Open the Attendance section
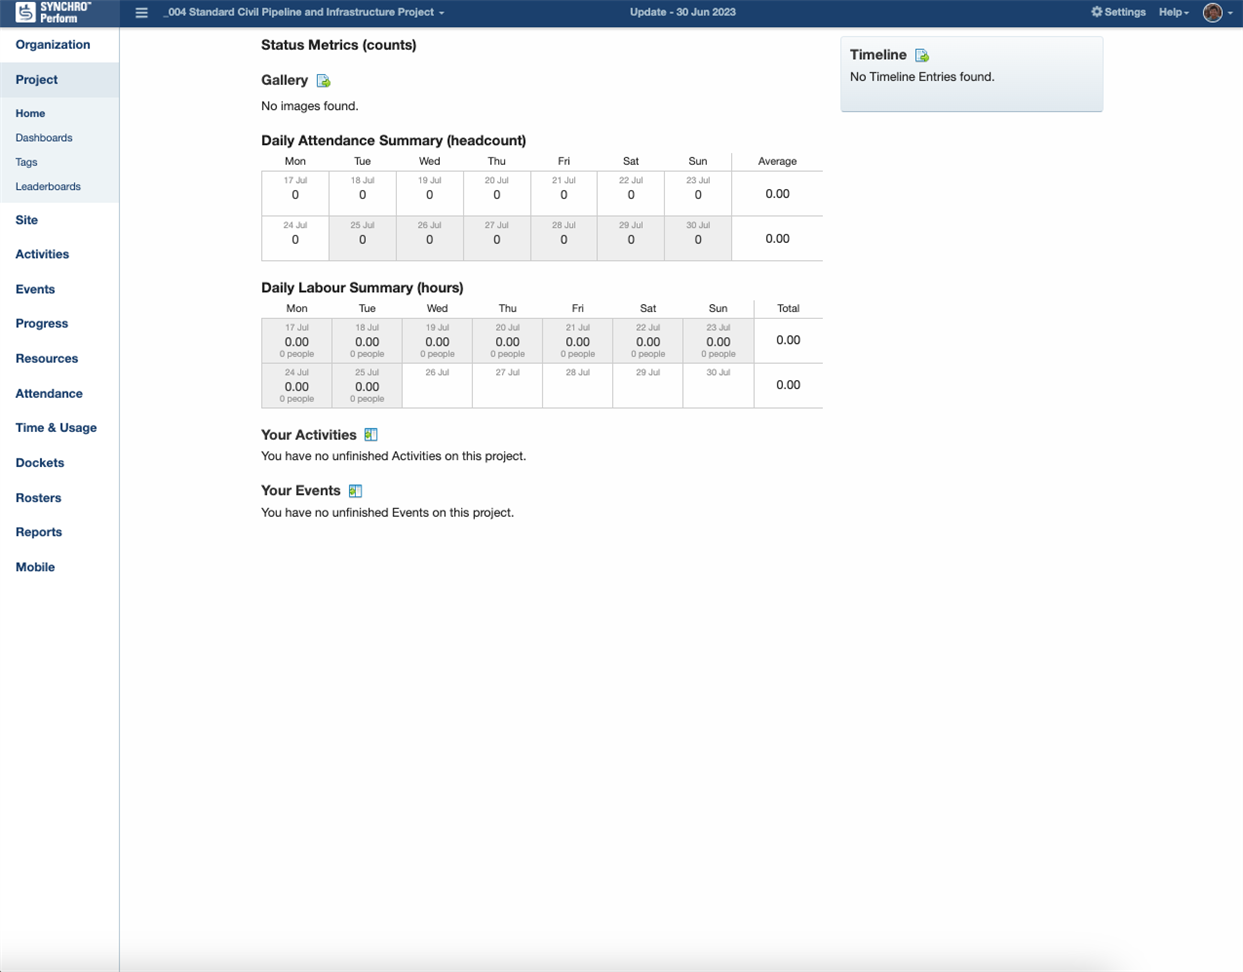This screenshot has height=972, width=1243. coord(49,394)
